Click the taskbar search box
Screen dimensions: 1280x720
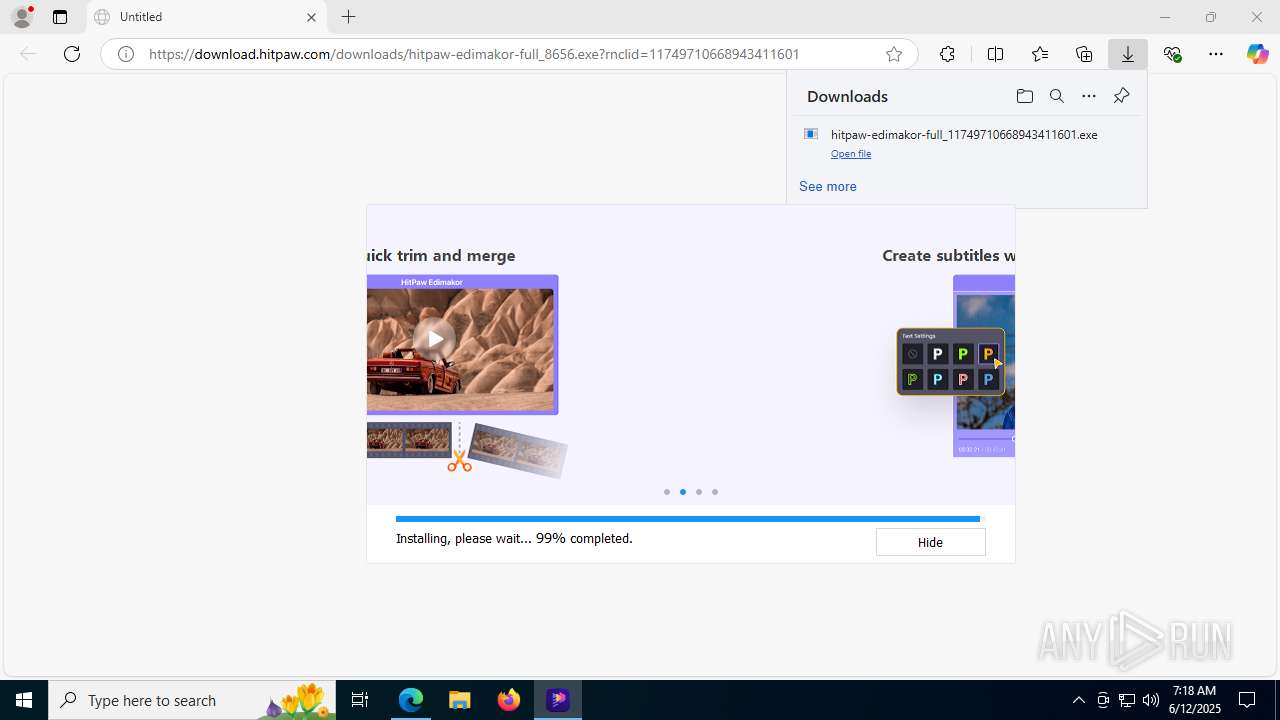coord(192,700)
